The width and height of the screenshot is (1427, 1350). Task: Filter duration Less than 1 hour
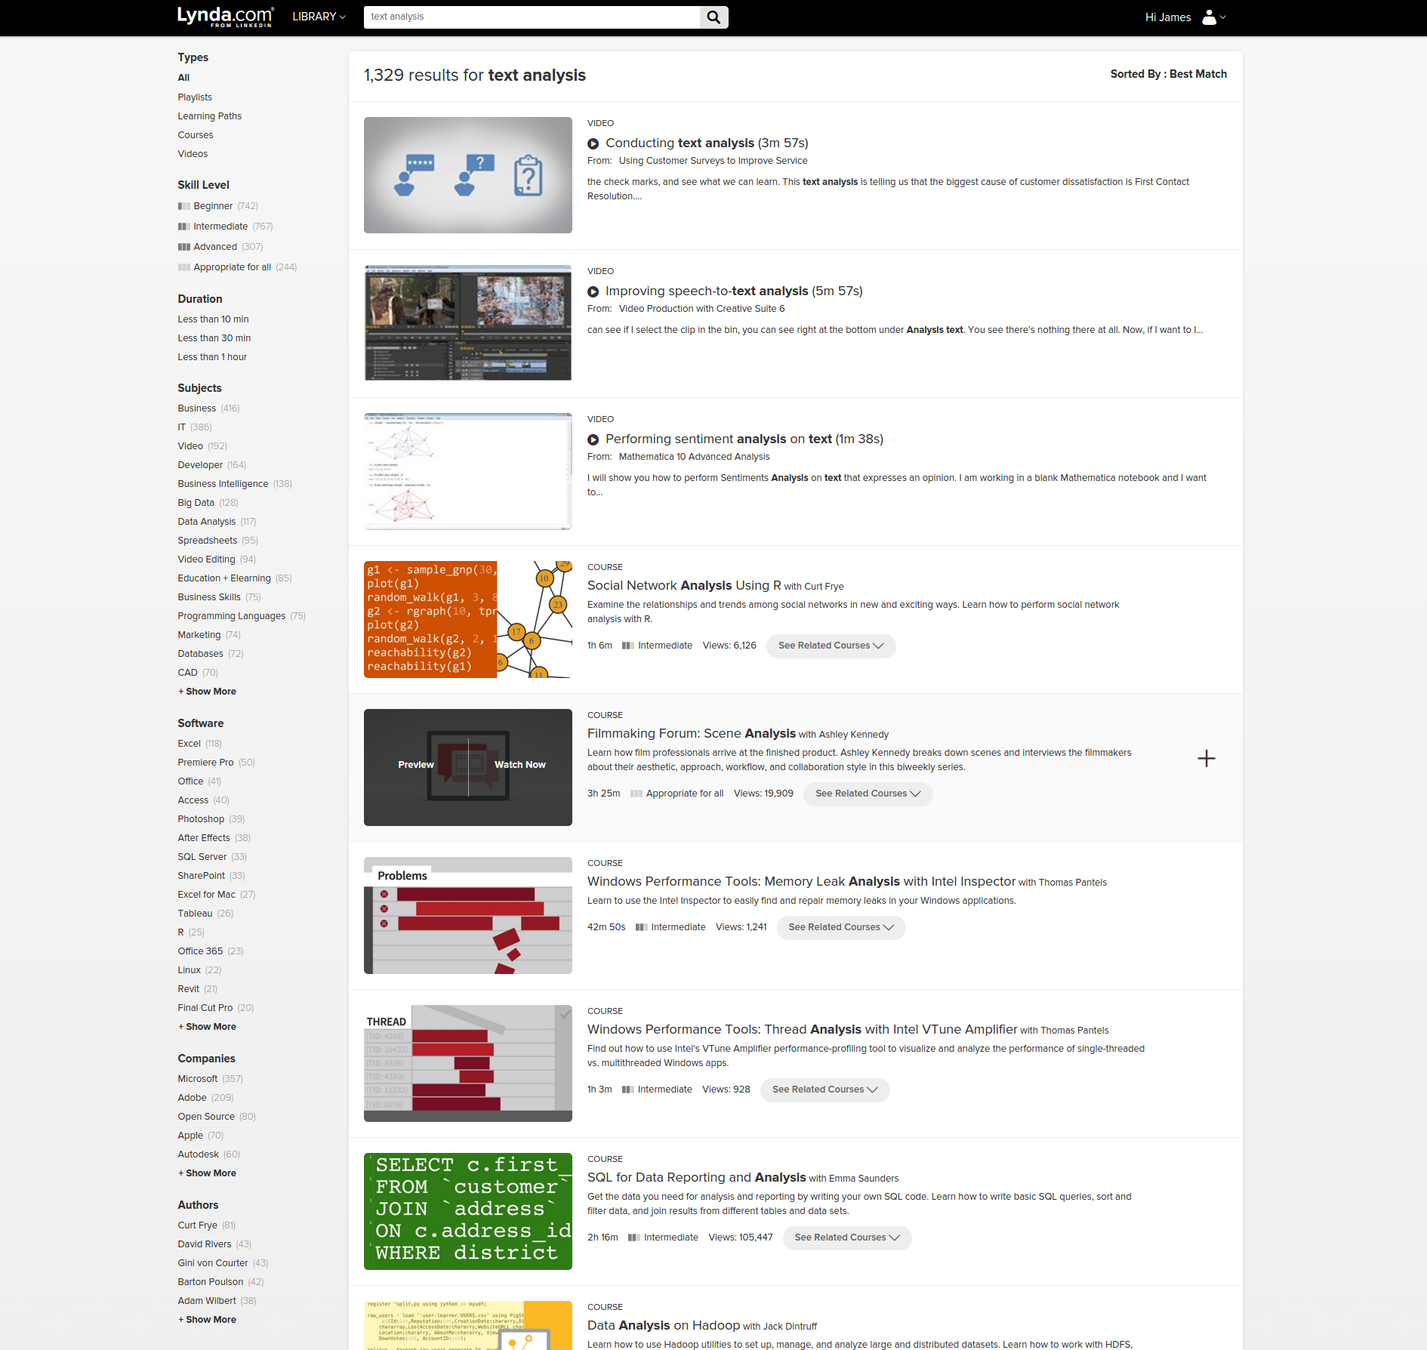212,357
